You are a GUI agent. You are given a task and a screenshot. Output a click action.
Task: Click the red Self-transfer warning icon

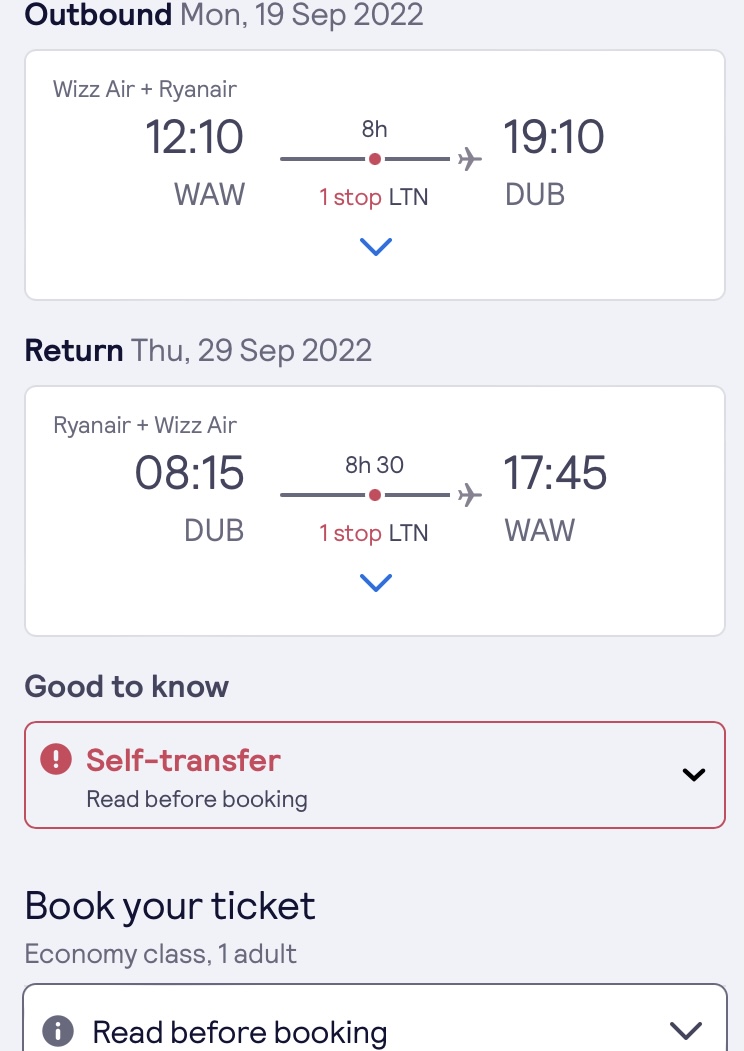[56, 759]
